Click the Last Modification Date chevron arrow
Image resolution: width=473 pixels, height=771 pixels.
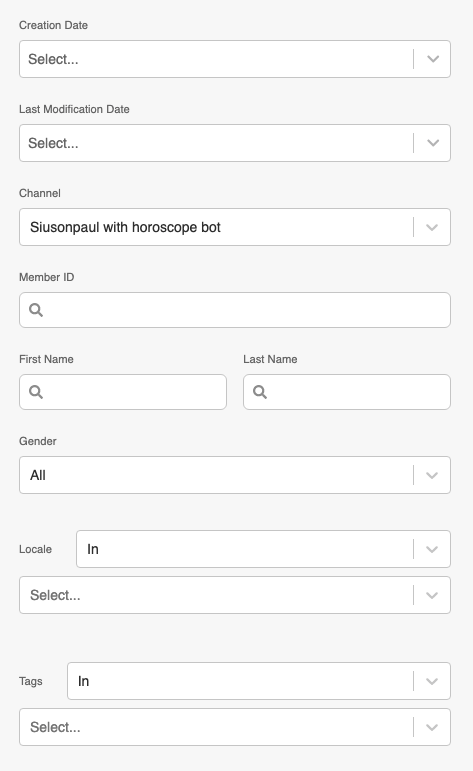pos(433,143)
